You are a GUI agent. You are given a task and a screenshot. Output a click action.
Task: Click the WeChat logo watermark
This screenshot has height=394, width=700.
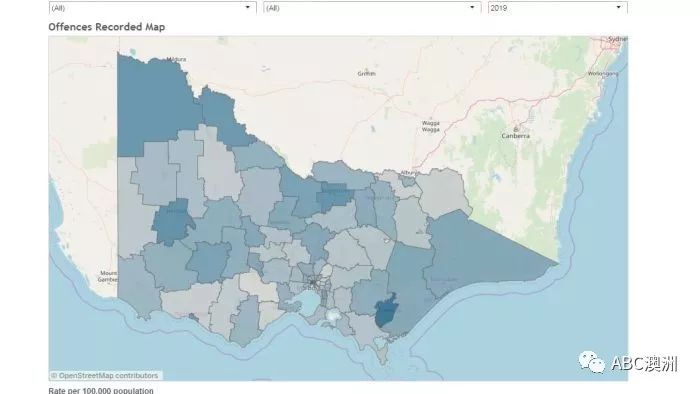click(592, 362)
